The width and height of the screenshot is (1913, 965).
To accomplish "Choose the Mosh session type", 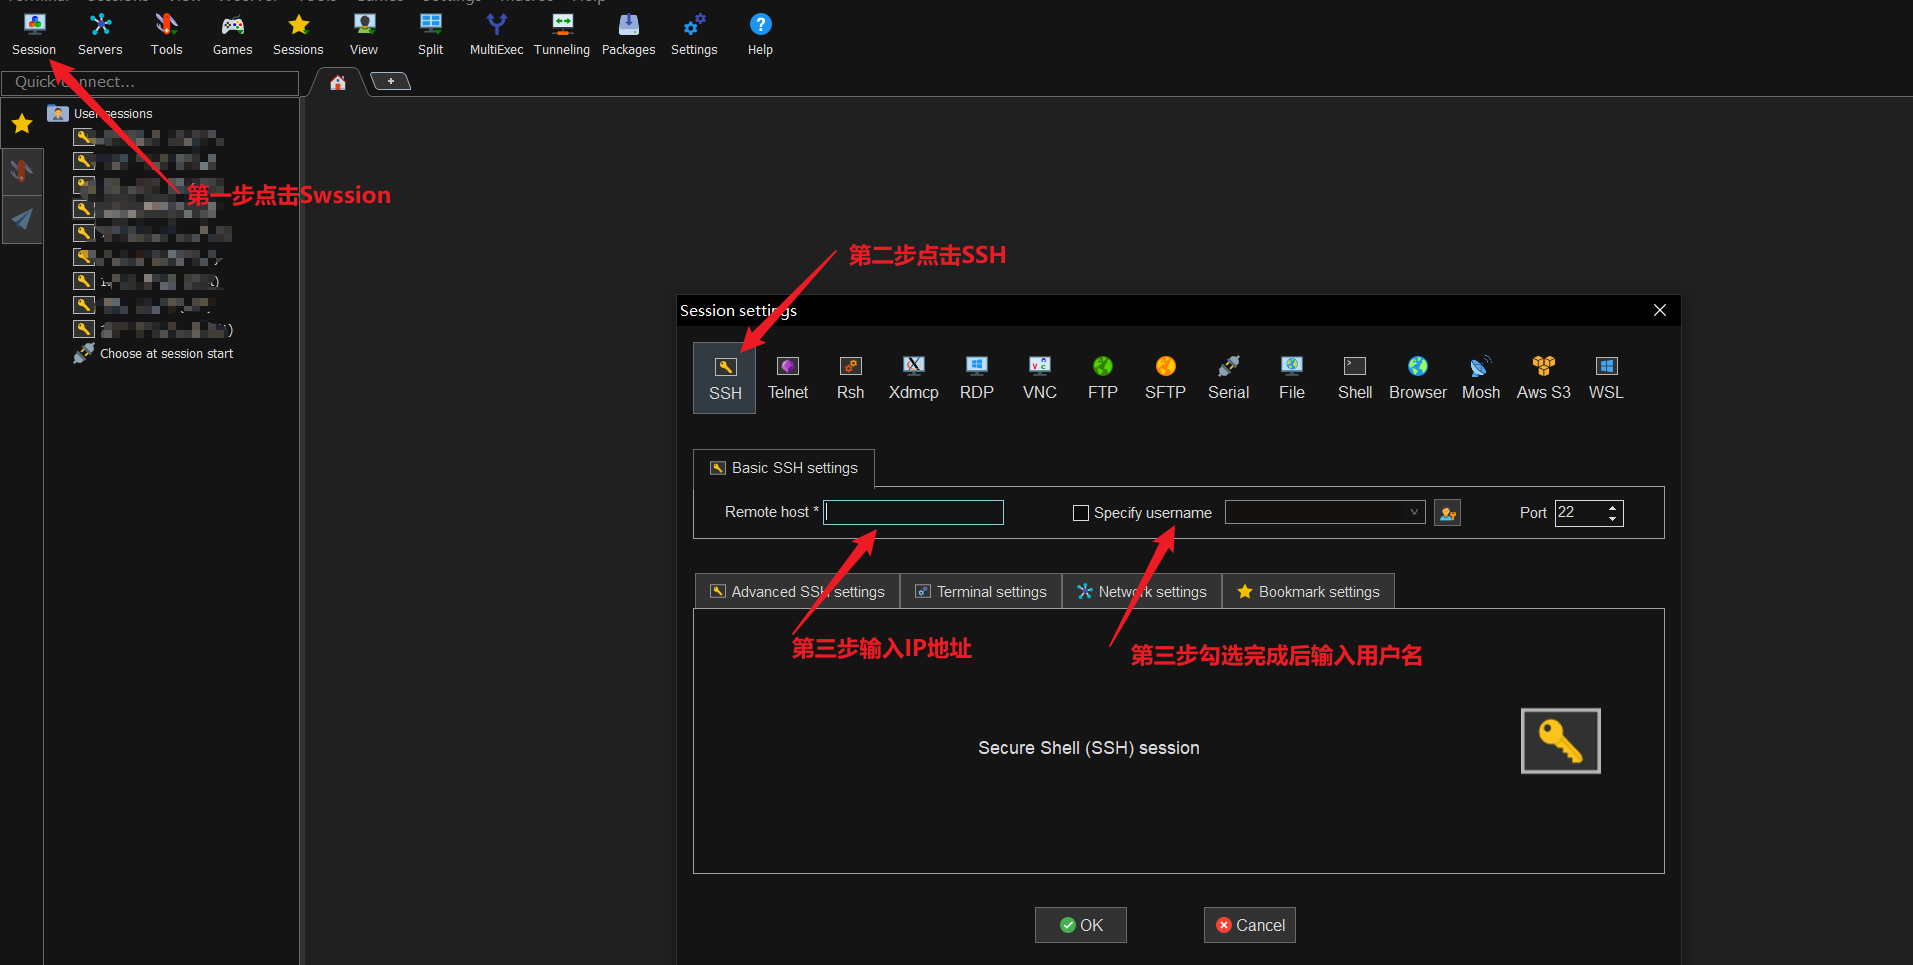I will [1480, 377].
